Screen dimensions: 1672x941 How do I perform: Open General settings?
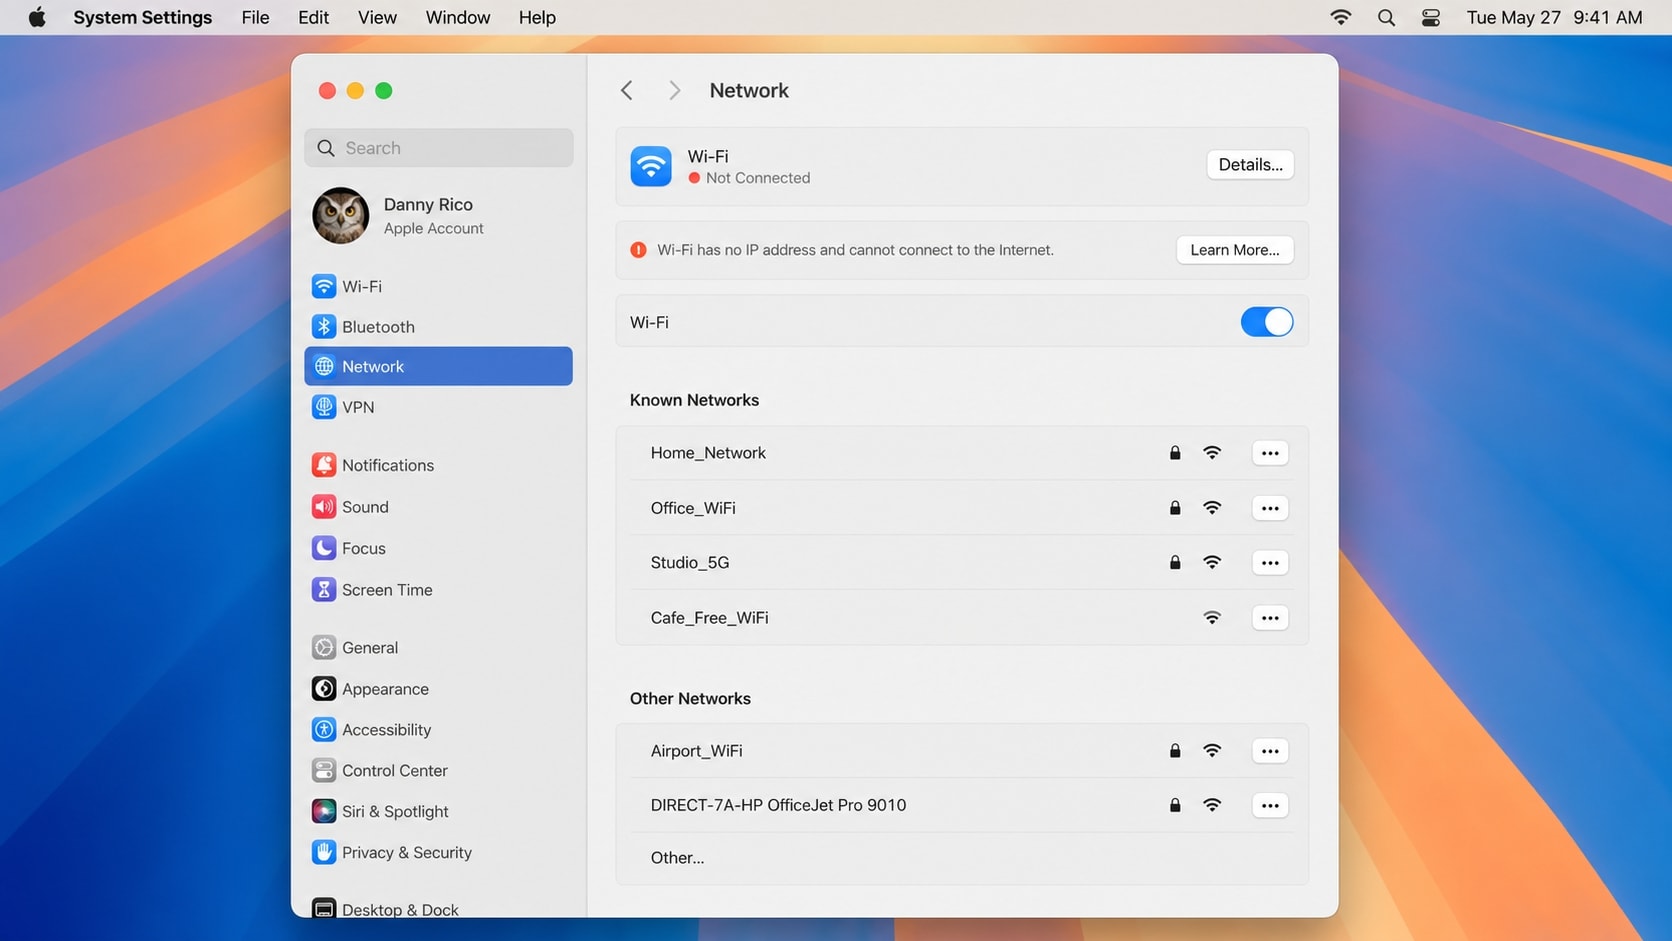click(438, 648)
